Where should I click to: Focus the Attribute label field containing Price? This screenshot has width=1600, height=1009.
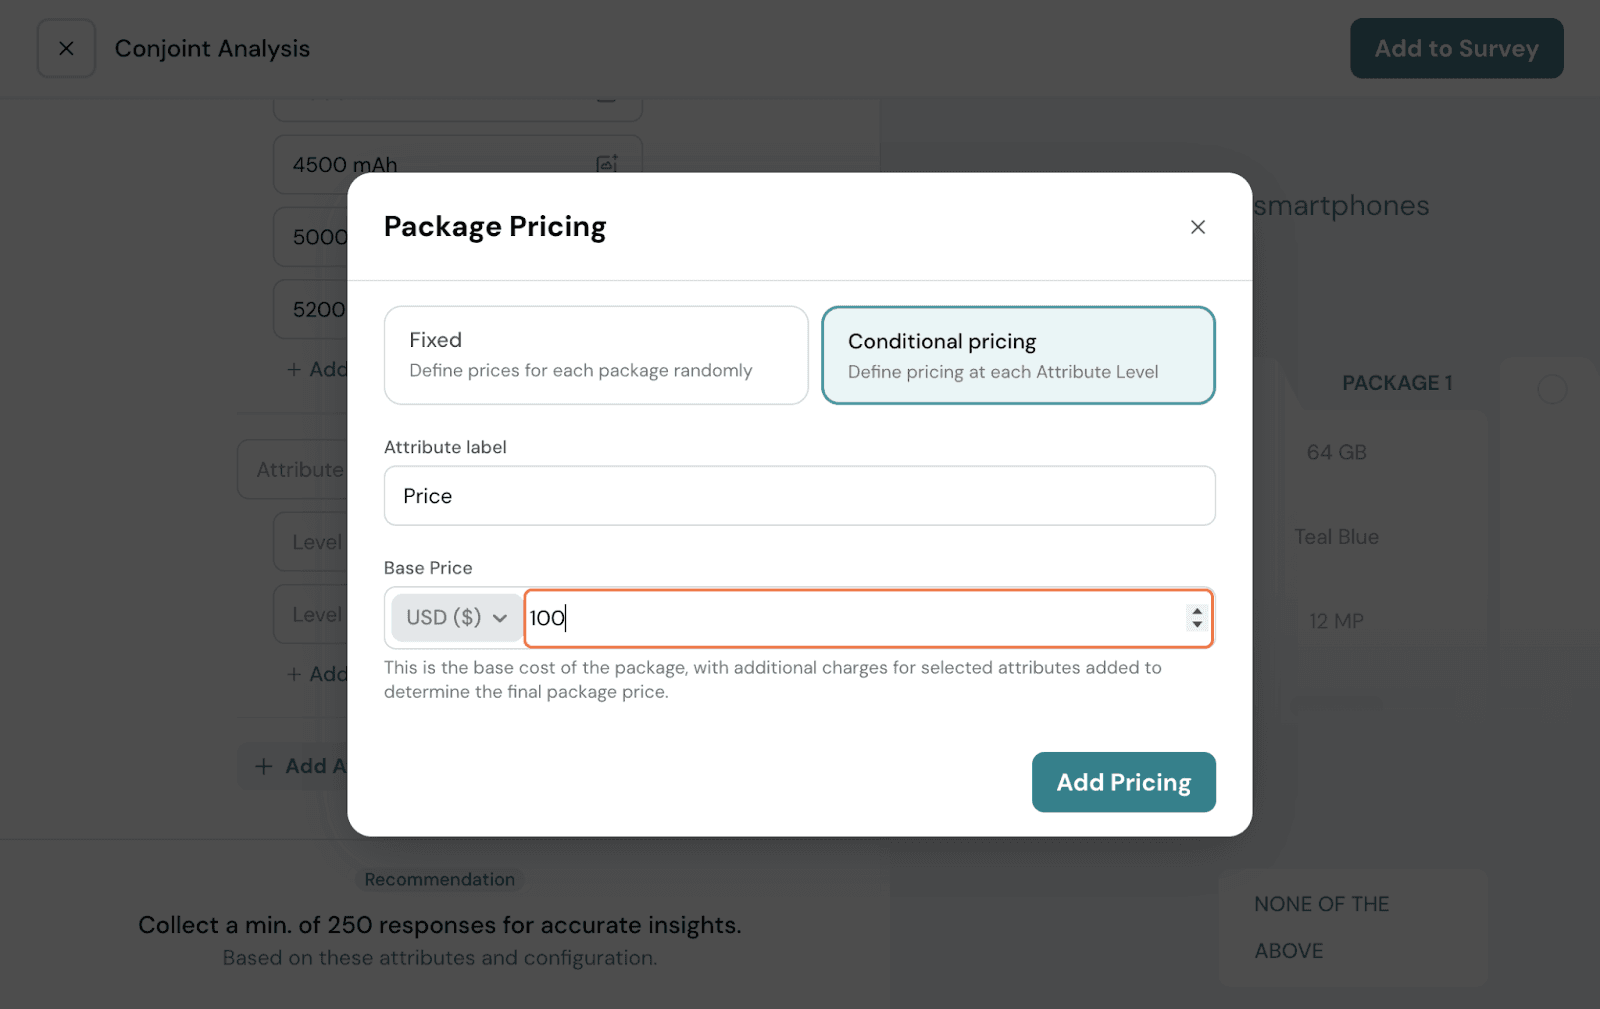point(799,496)
